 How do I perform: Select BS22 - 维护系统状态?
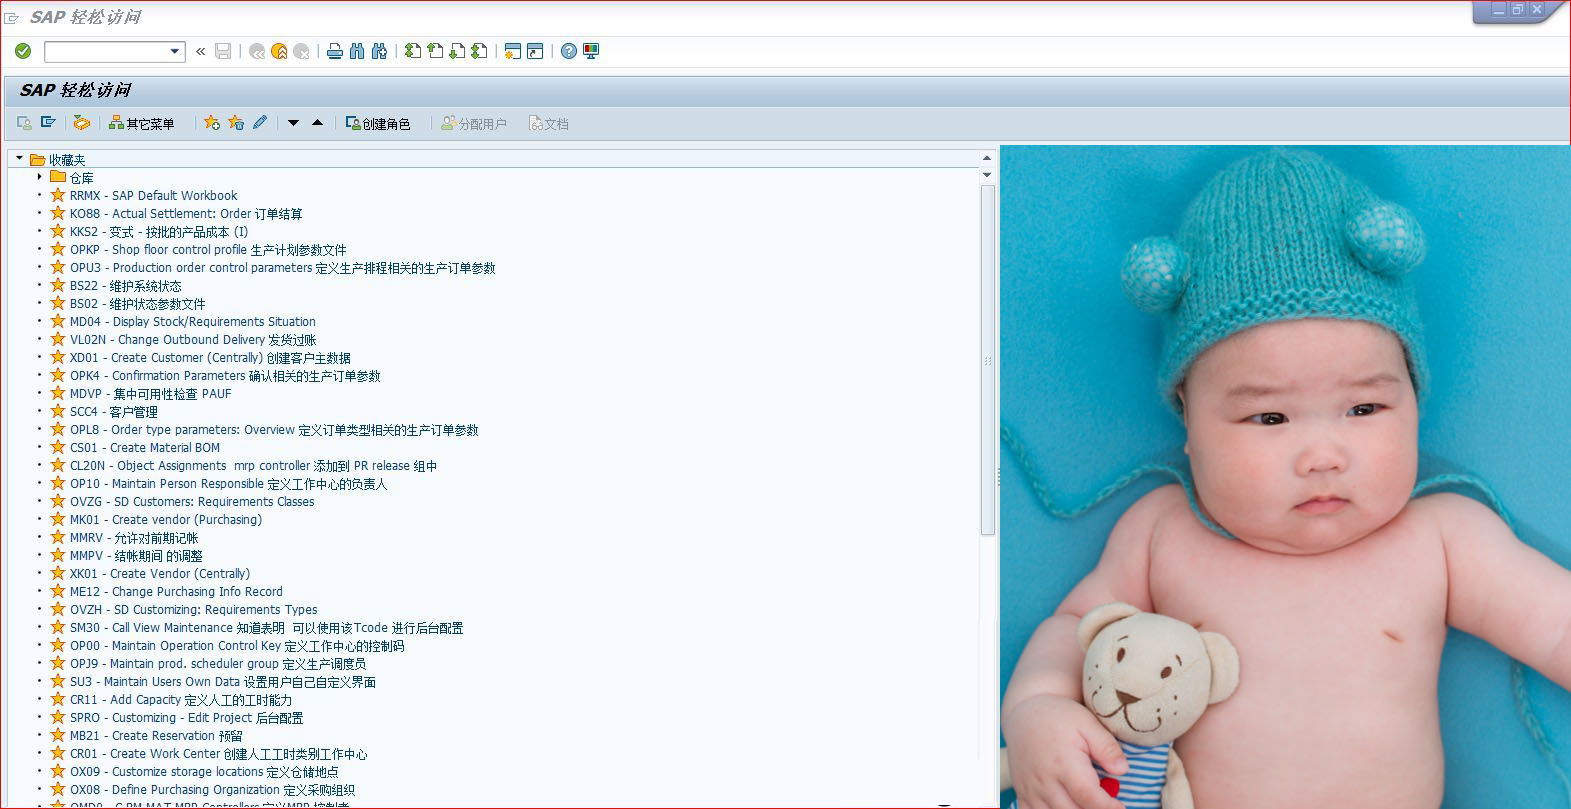pos(125,285)
